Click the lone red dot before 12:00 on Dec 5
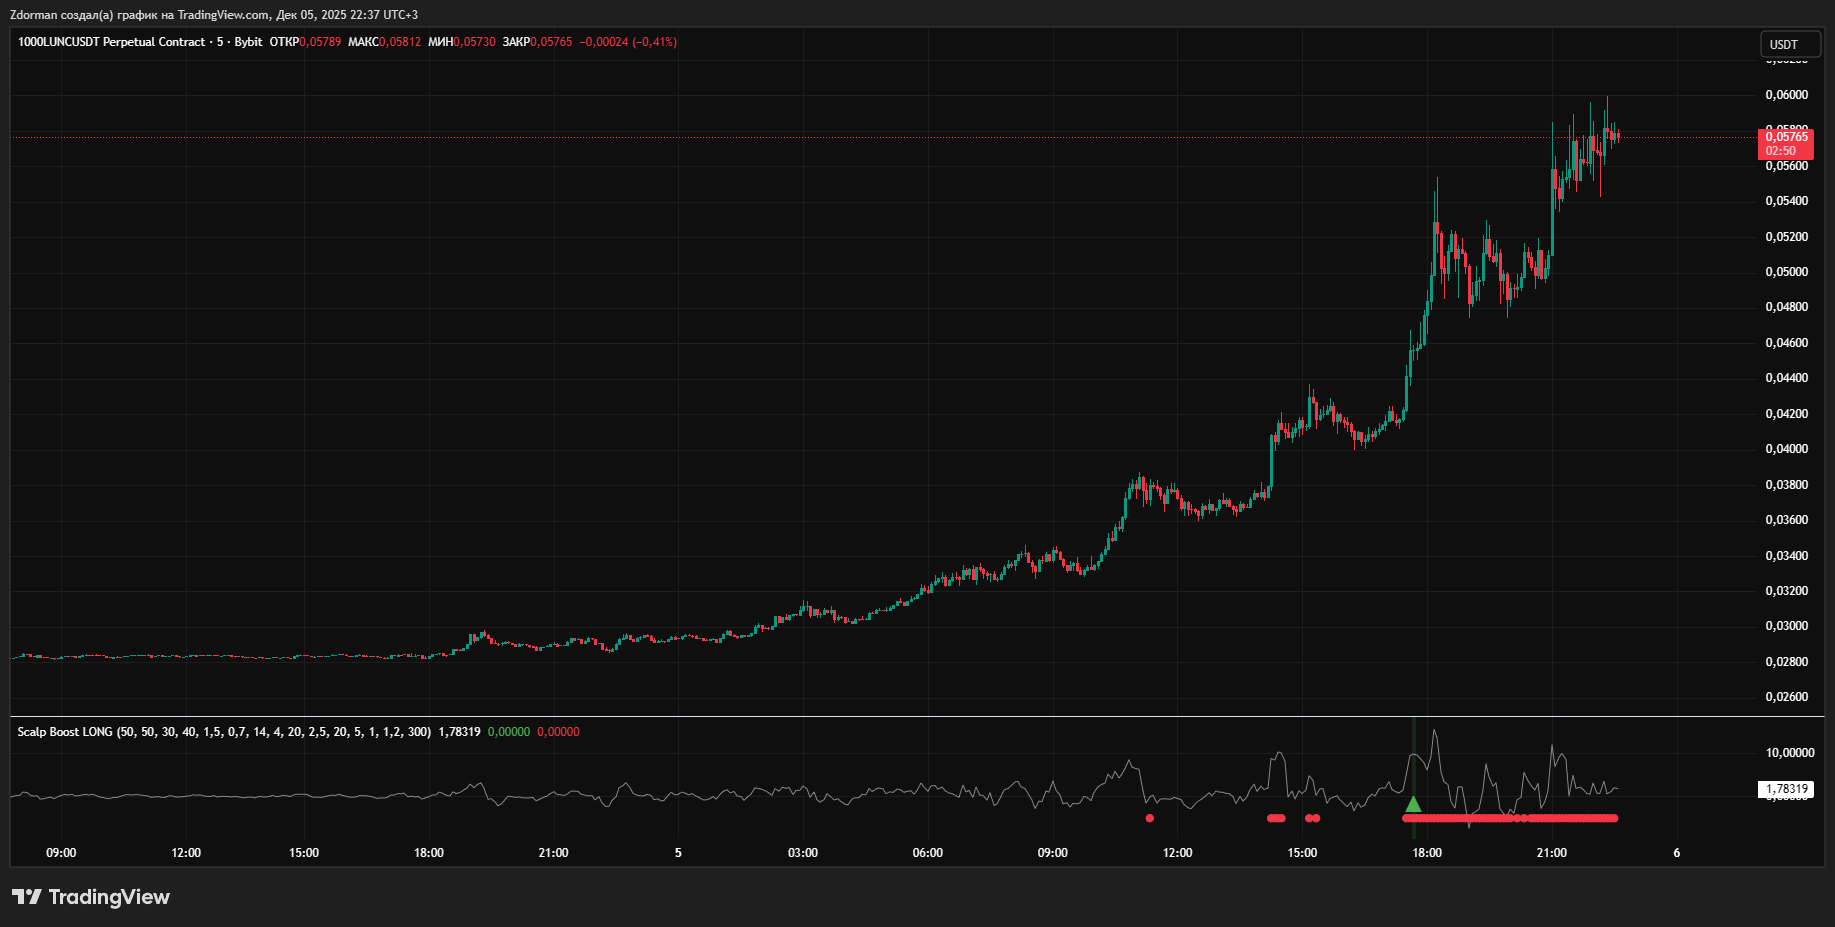Screen dimensions: 1835x927 [1149, 818]
